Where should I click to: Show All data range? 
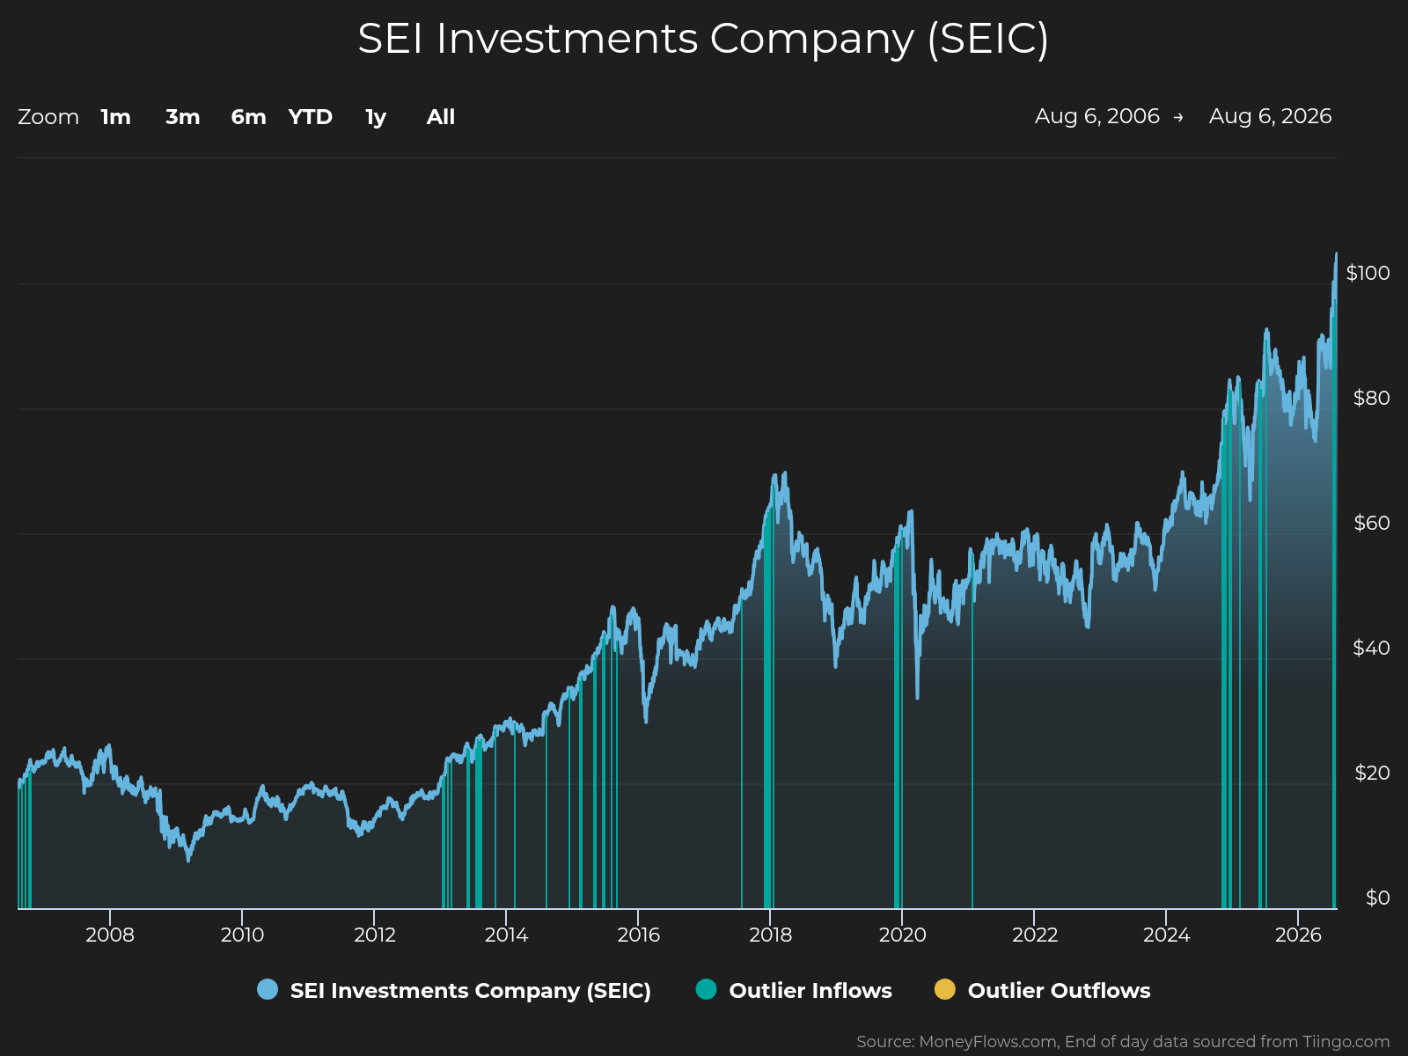point(441,117)
